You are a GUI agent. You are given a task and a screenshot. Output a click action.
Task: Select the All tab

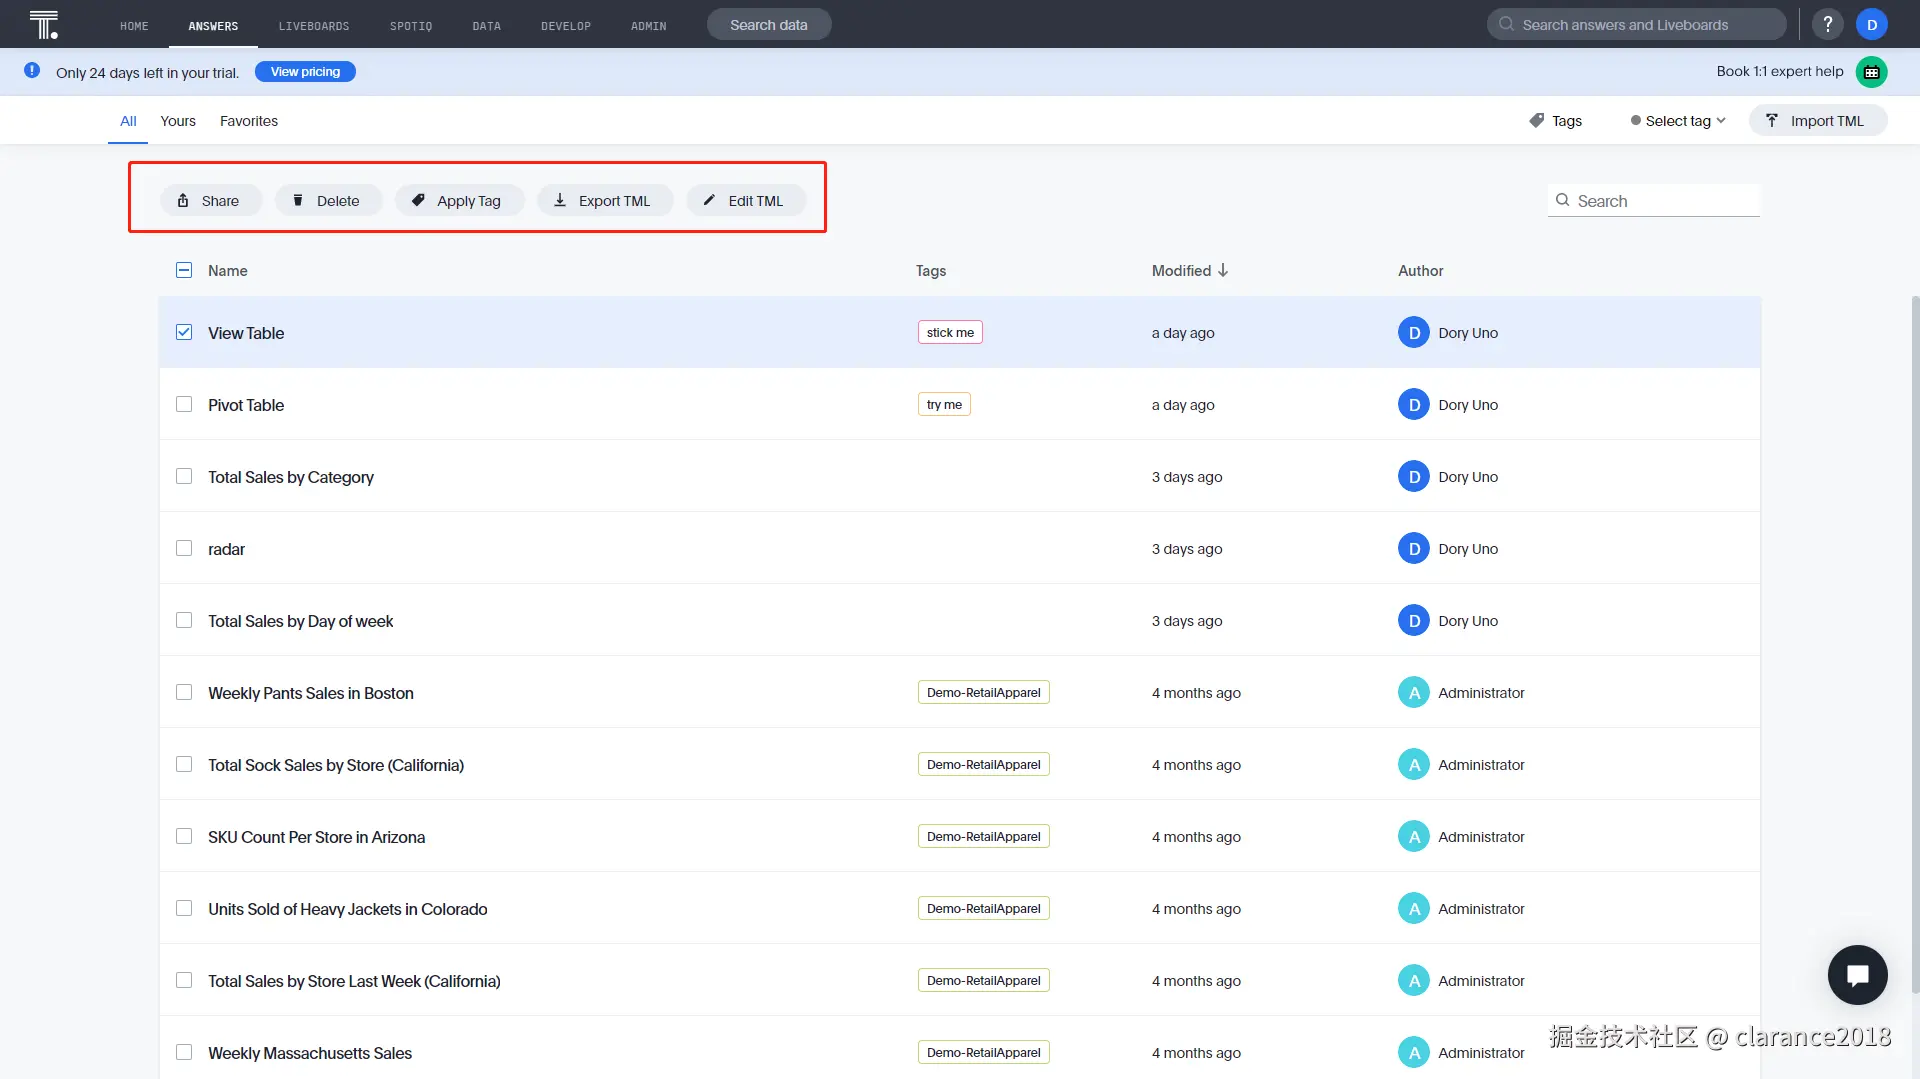[x=128, y=121]
